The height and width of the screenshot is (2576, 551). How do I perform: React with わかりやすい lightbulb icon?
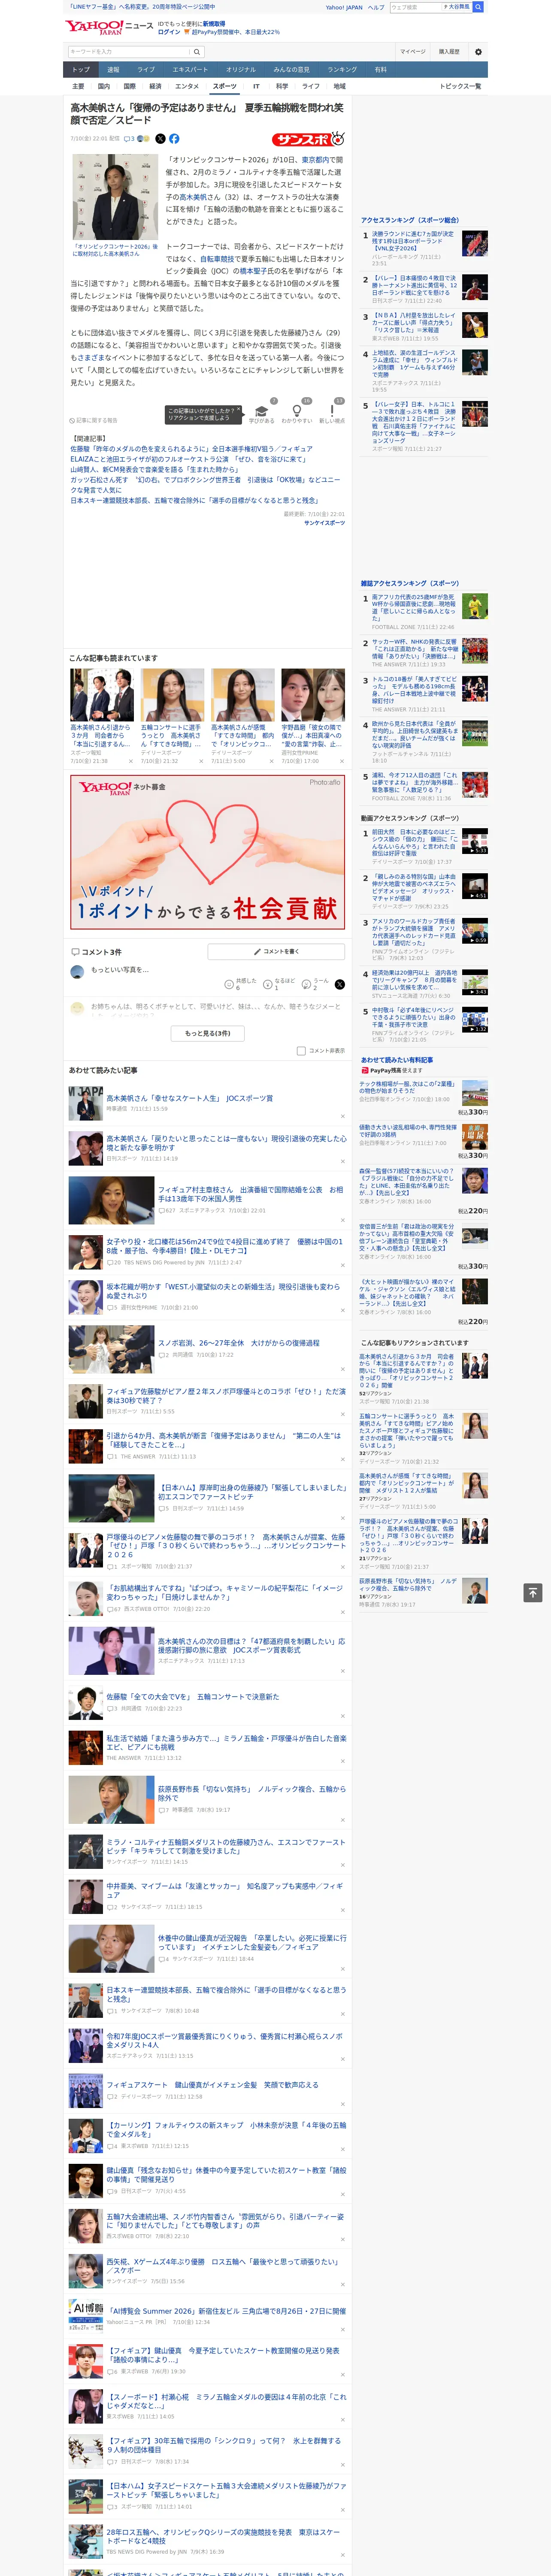click(296, 411)
